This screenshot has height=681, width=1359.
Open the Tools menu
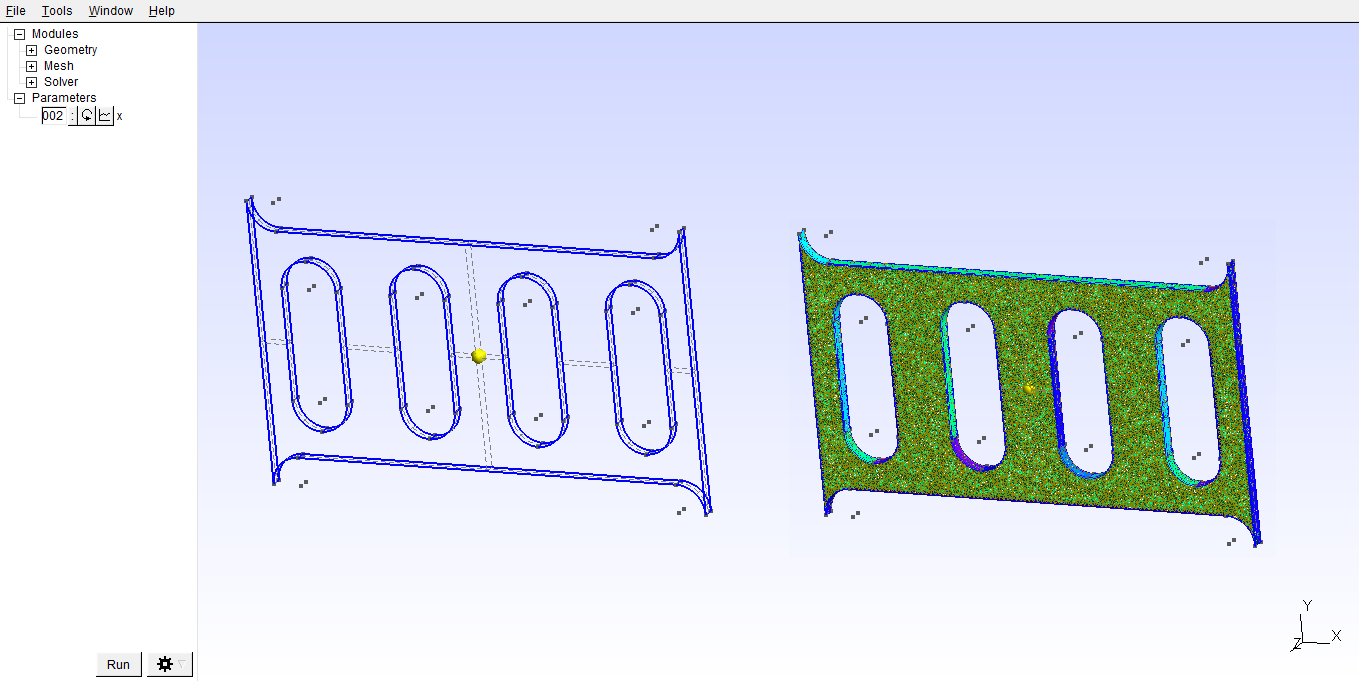[x=57, y=11]
